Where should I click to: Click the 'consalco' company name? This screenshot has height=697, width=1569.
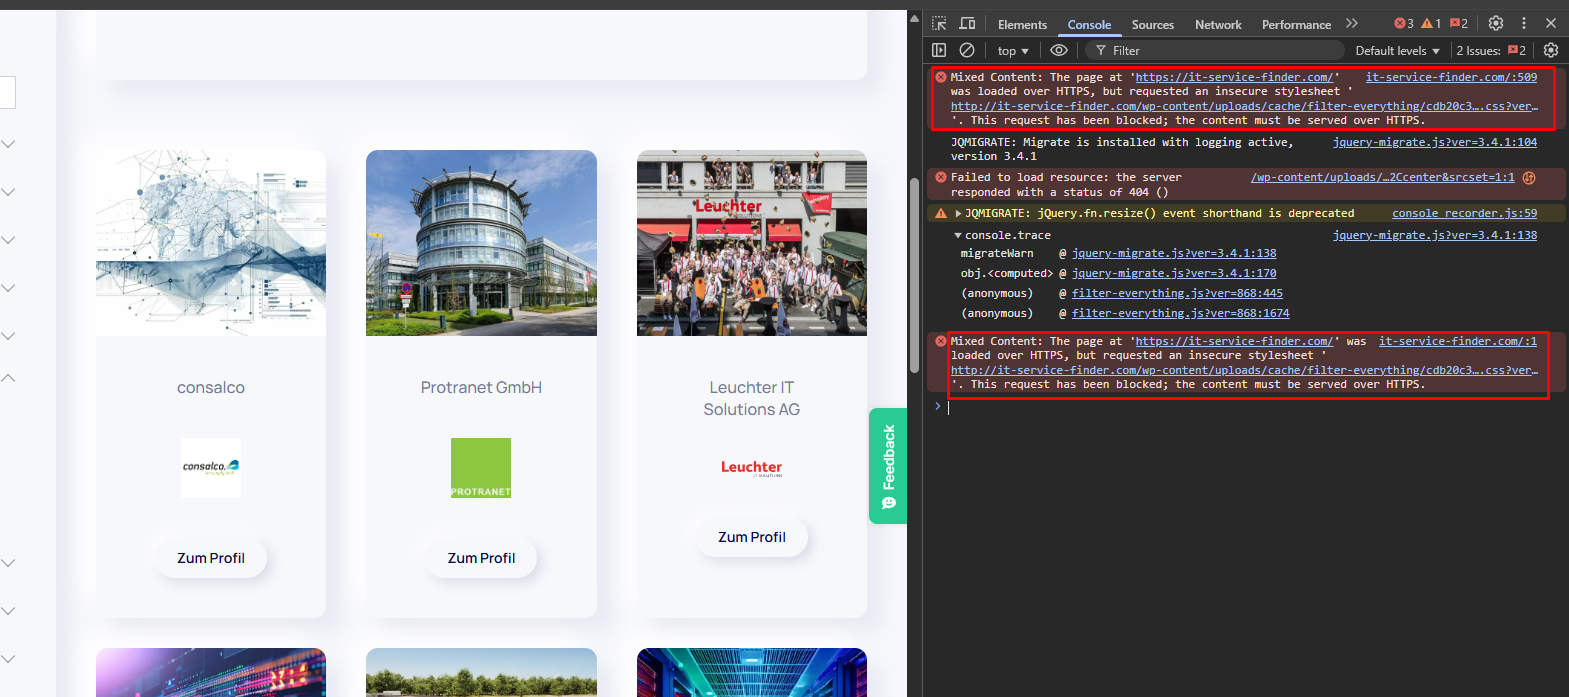pos(211,388)
